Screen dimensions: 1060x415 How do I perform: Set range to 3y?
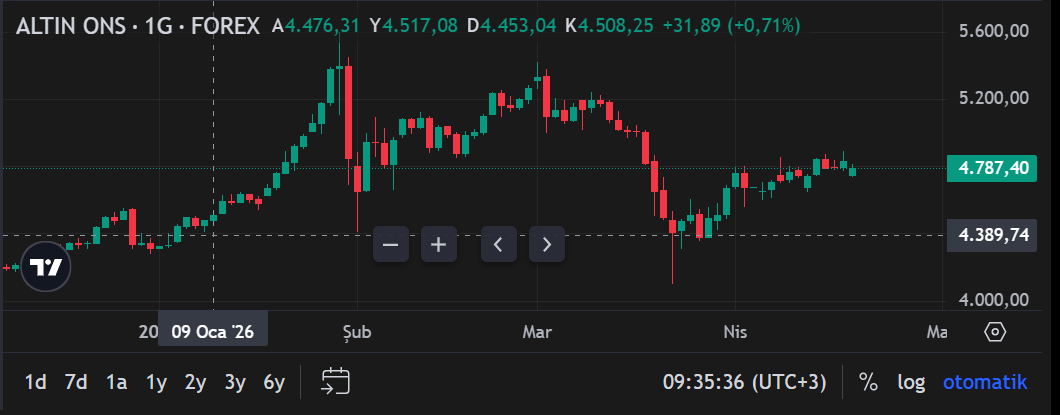point(235,382)
